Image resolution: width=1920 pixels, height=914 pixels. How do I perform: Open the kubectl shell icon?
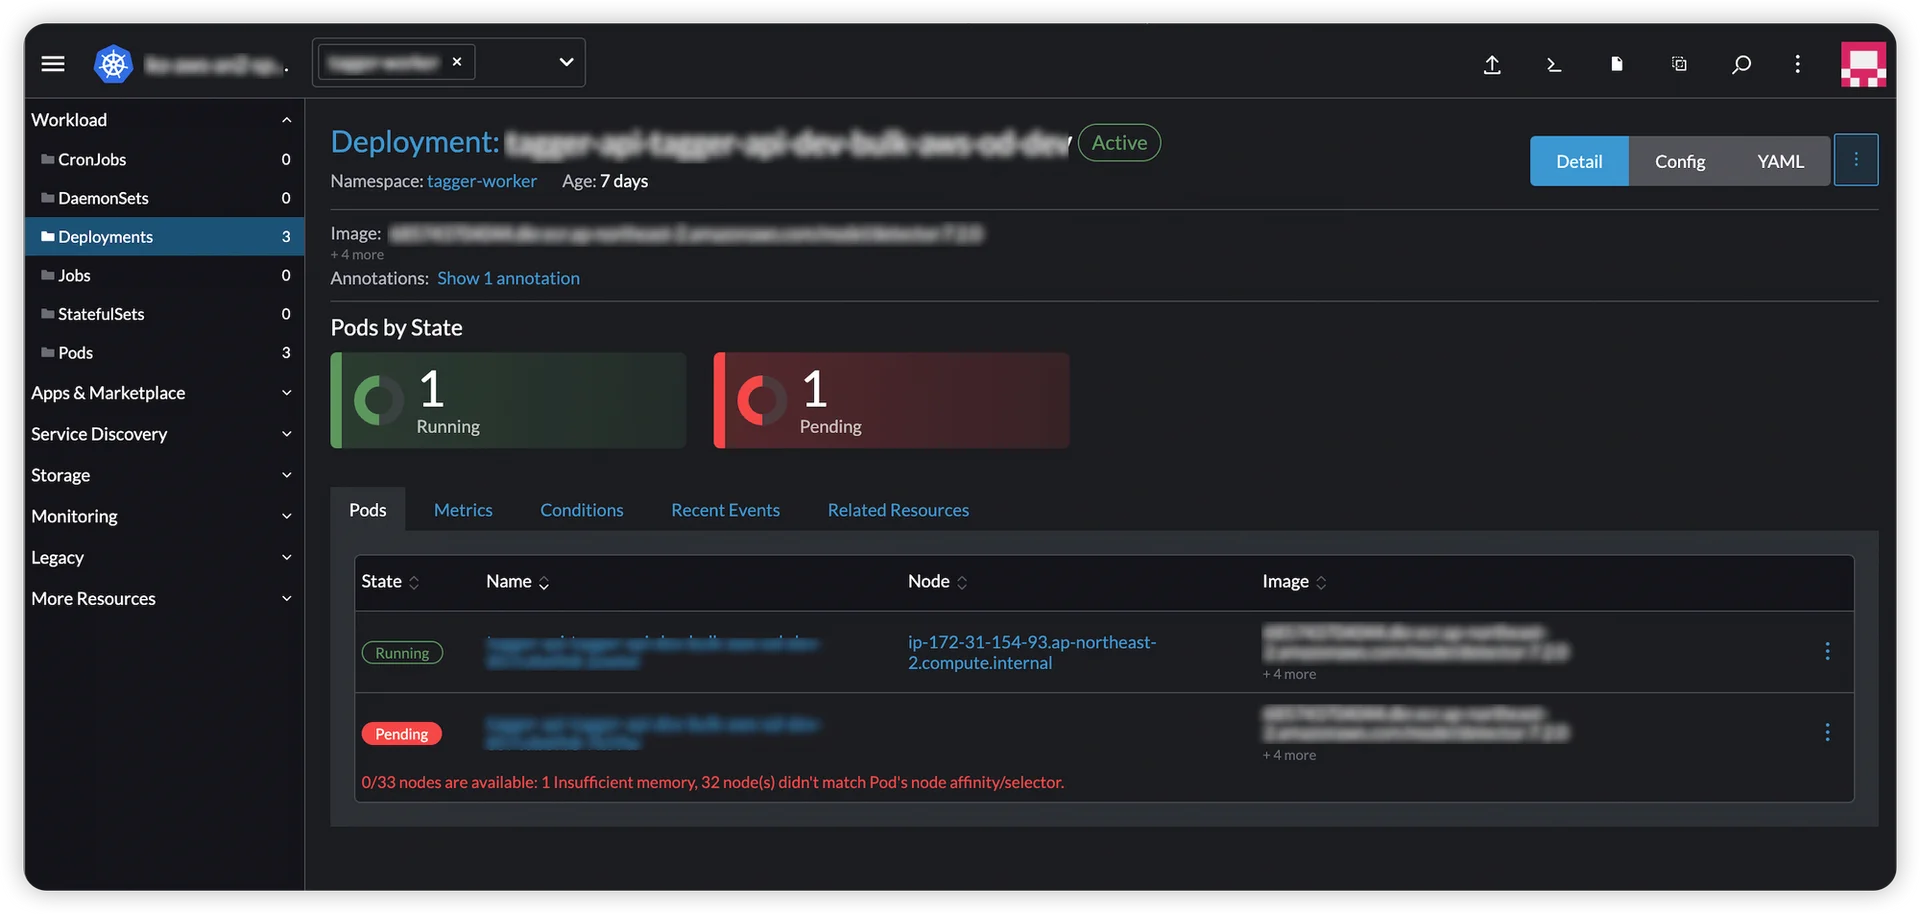click(x=1554, y=64)
